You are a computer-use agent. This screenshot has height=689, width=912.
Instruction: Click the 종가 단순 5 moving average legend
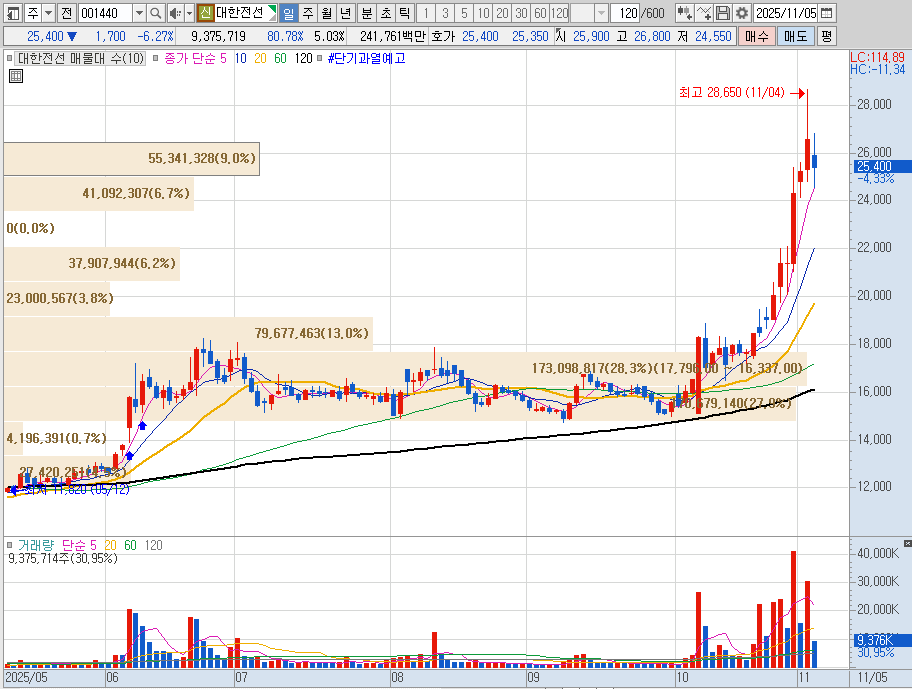coord(195,59)
